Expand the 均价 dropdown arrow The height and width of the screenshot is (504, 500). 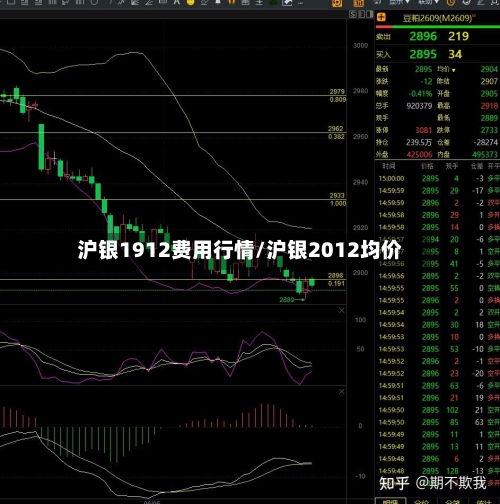point(454,70)
